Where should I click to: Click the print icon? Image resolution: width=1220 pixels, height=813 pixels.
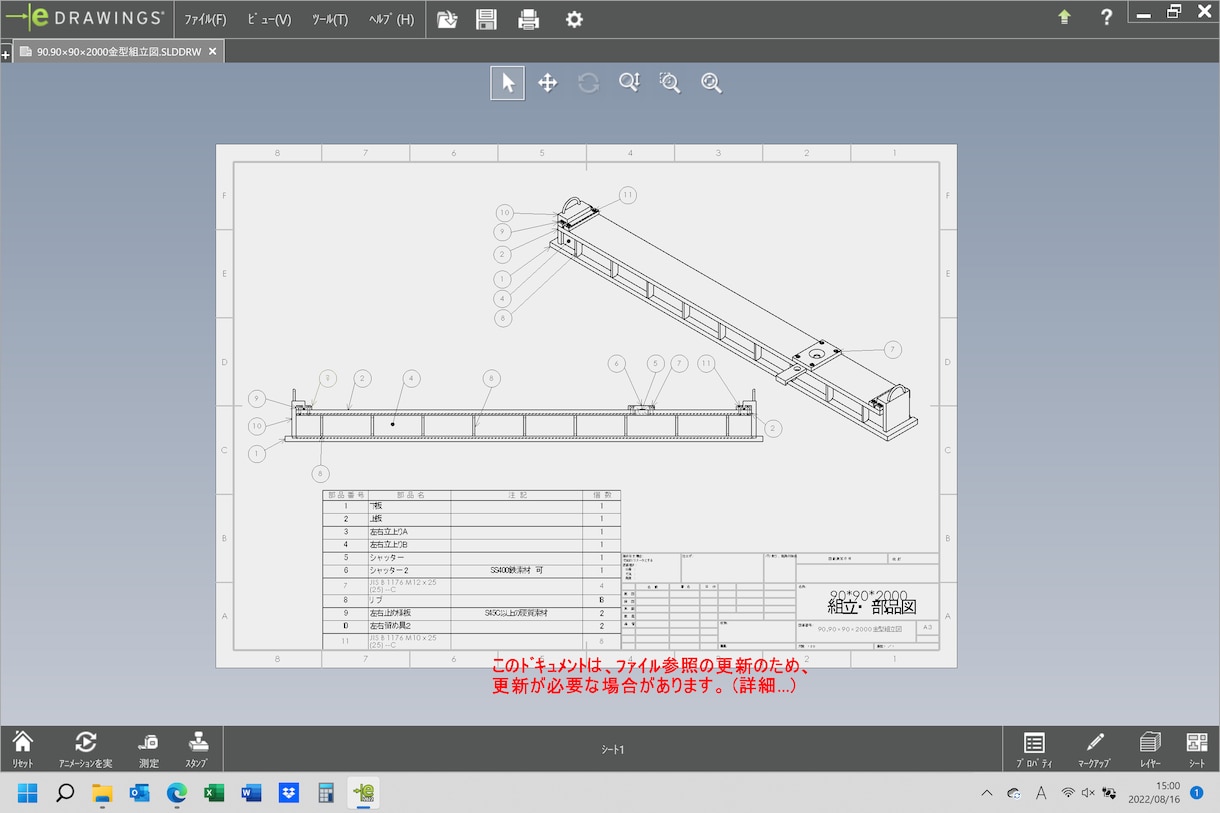click(x=529, y=19)
